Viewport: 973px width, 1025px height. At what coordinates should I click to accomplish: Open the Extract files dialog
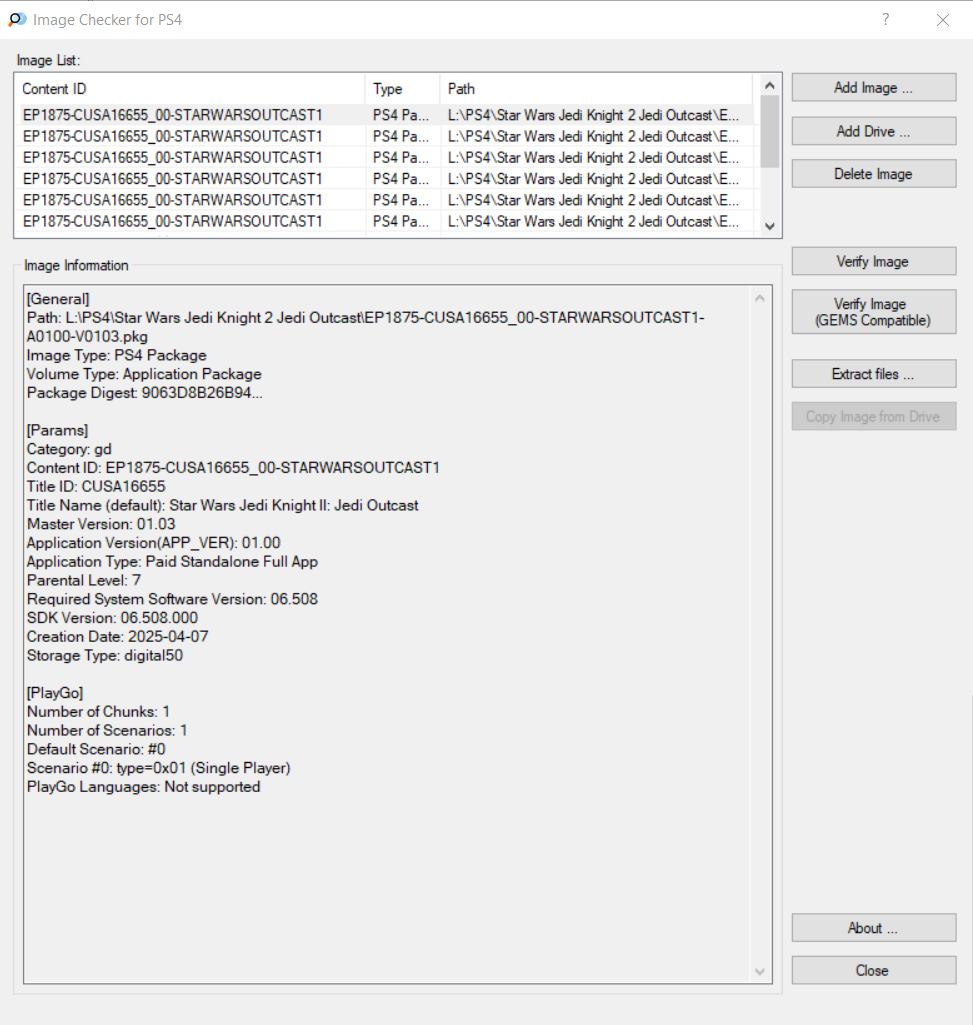873,374
